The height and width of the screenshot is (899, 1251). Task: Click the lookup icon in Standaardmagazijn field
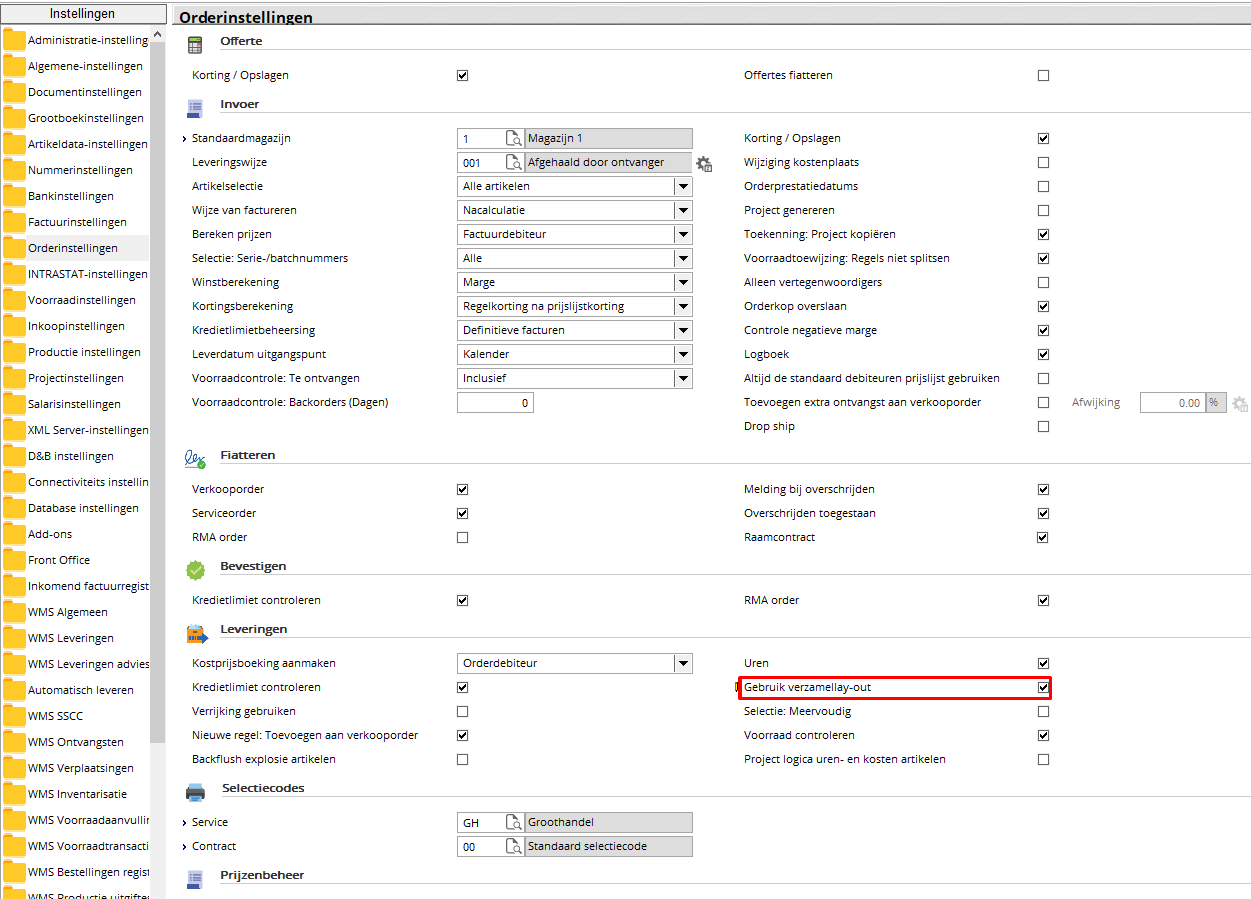coord(513,139)
